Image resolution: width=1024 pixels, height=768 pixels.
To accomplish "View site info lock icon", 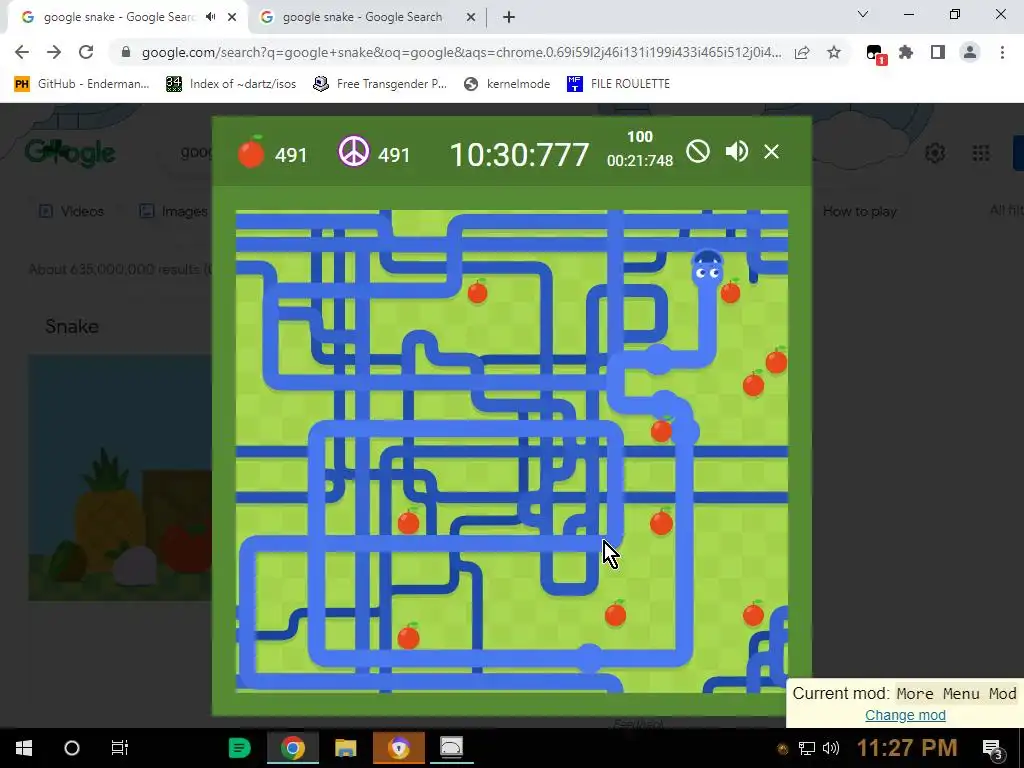I will pyautogui.click(x=126, y=52).
